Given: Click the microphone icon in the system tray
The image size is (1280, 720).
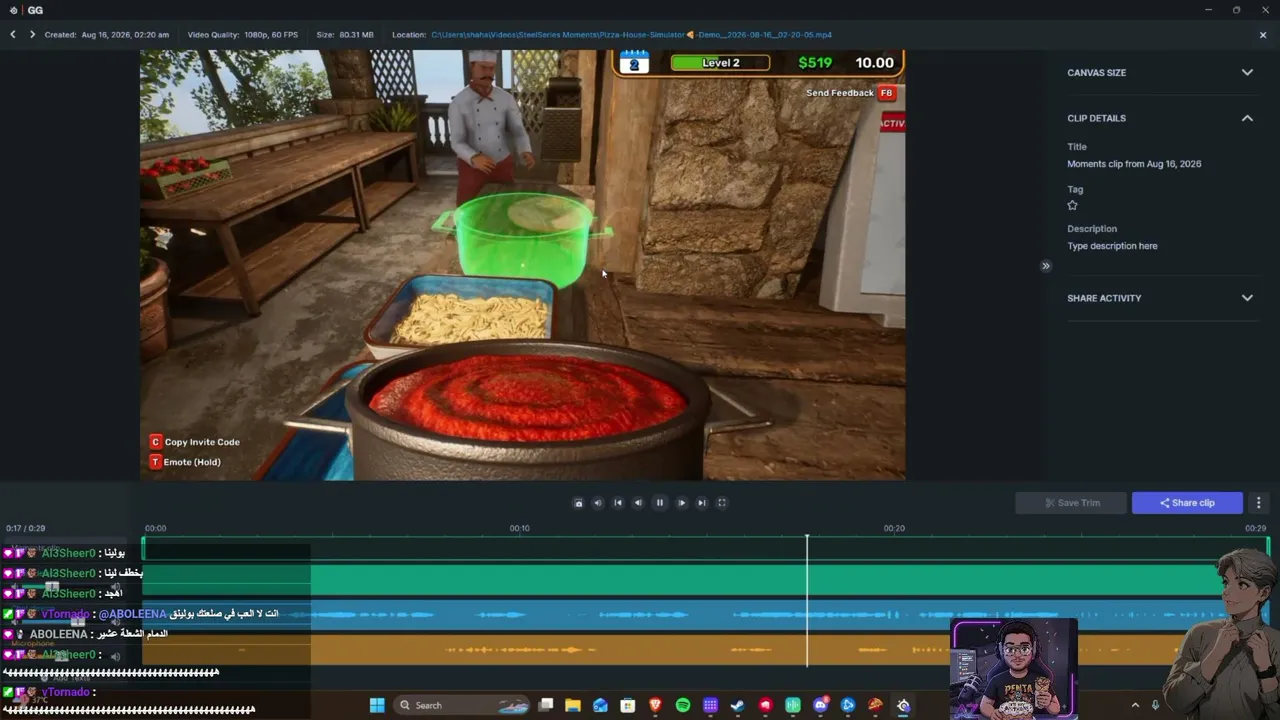Looking at the screenshot, I should (1156, 705).
